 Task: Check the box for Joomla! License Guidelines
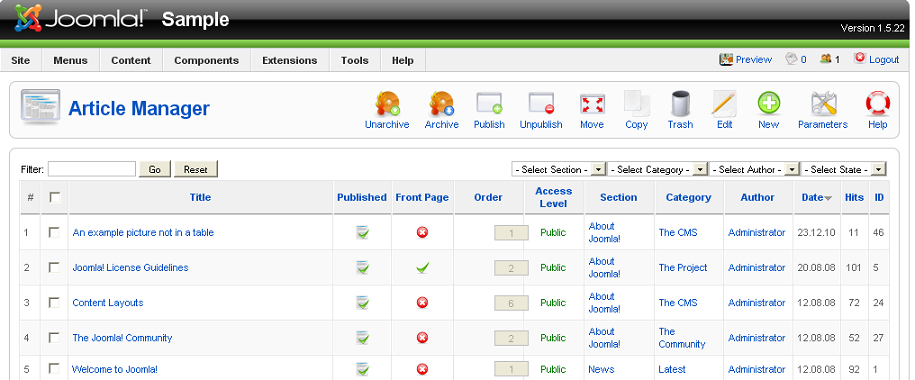coord(54,267)
